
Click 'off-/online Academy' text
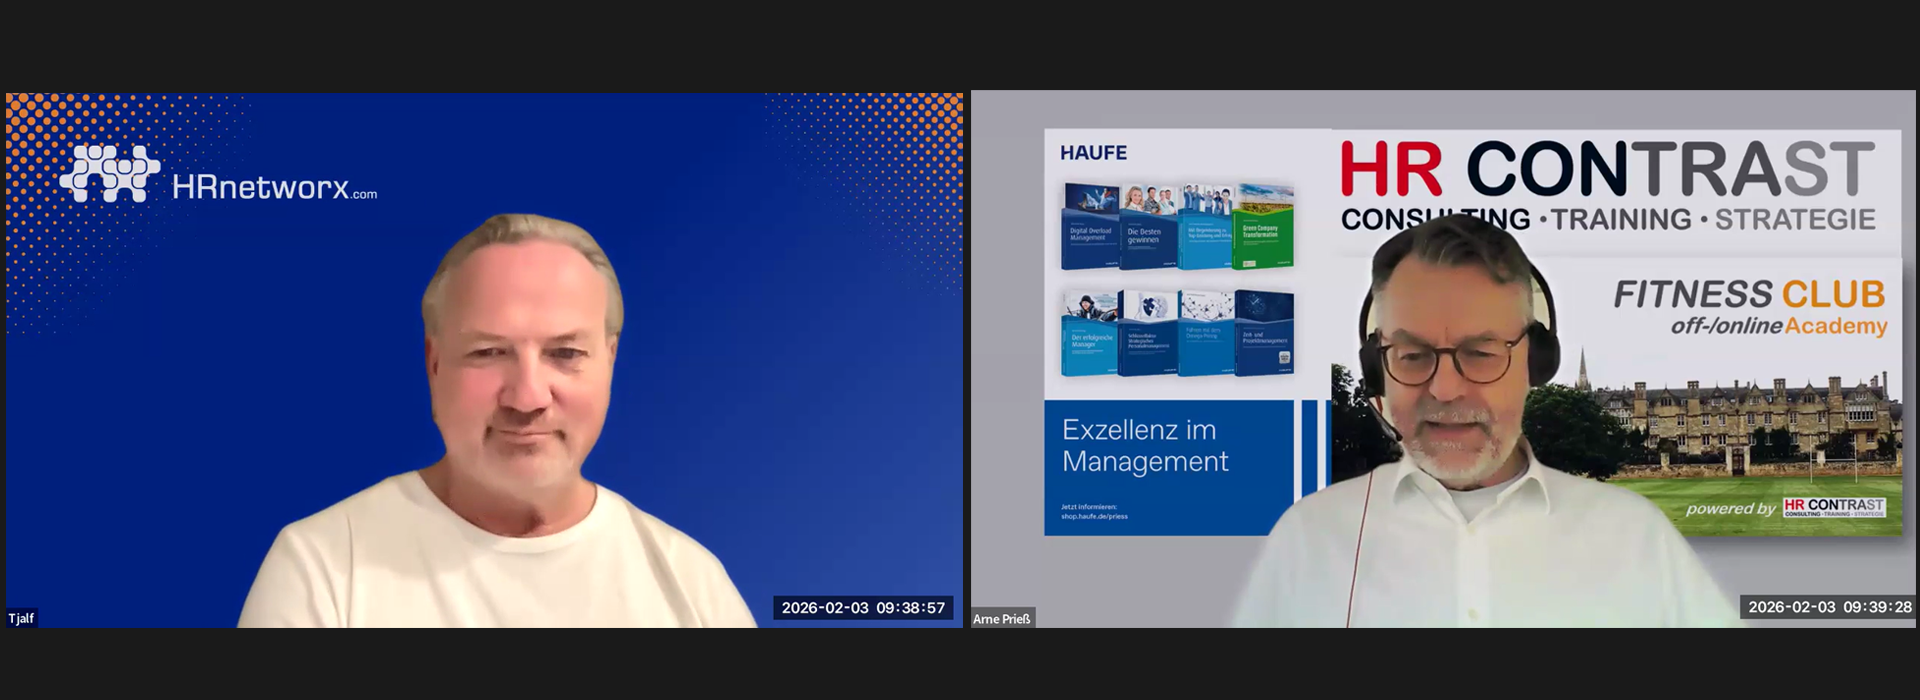(x=1779, y=326)
